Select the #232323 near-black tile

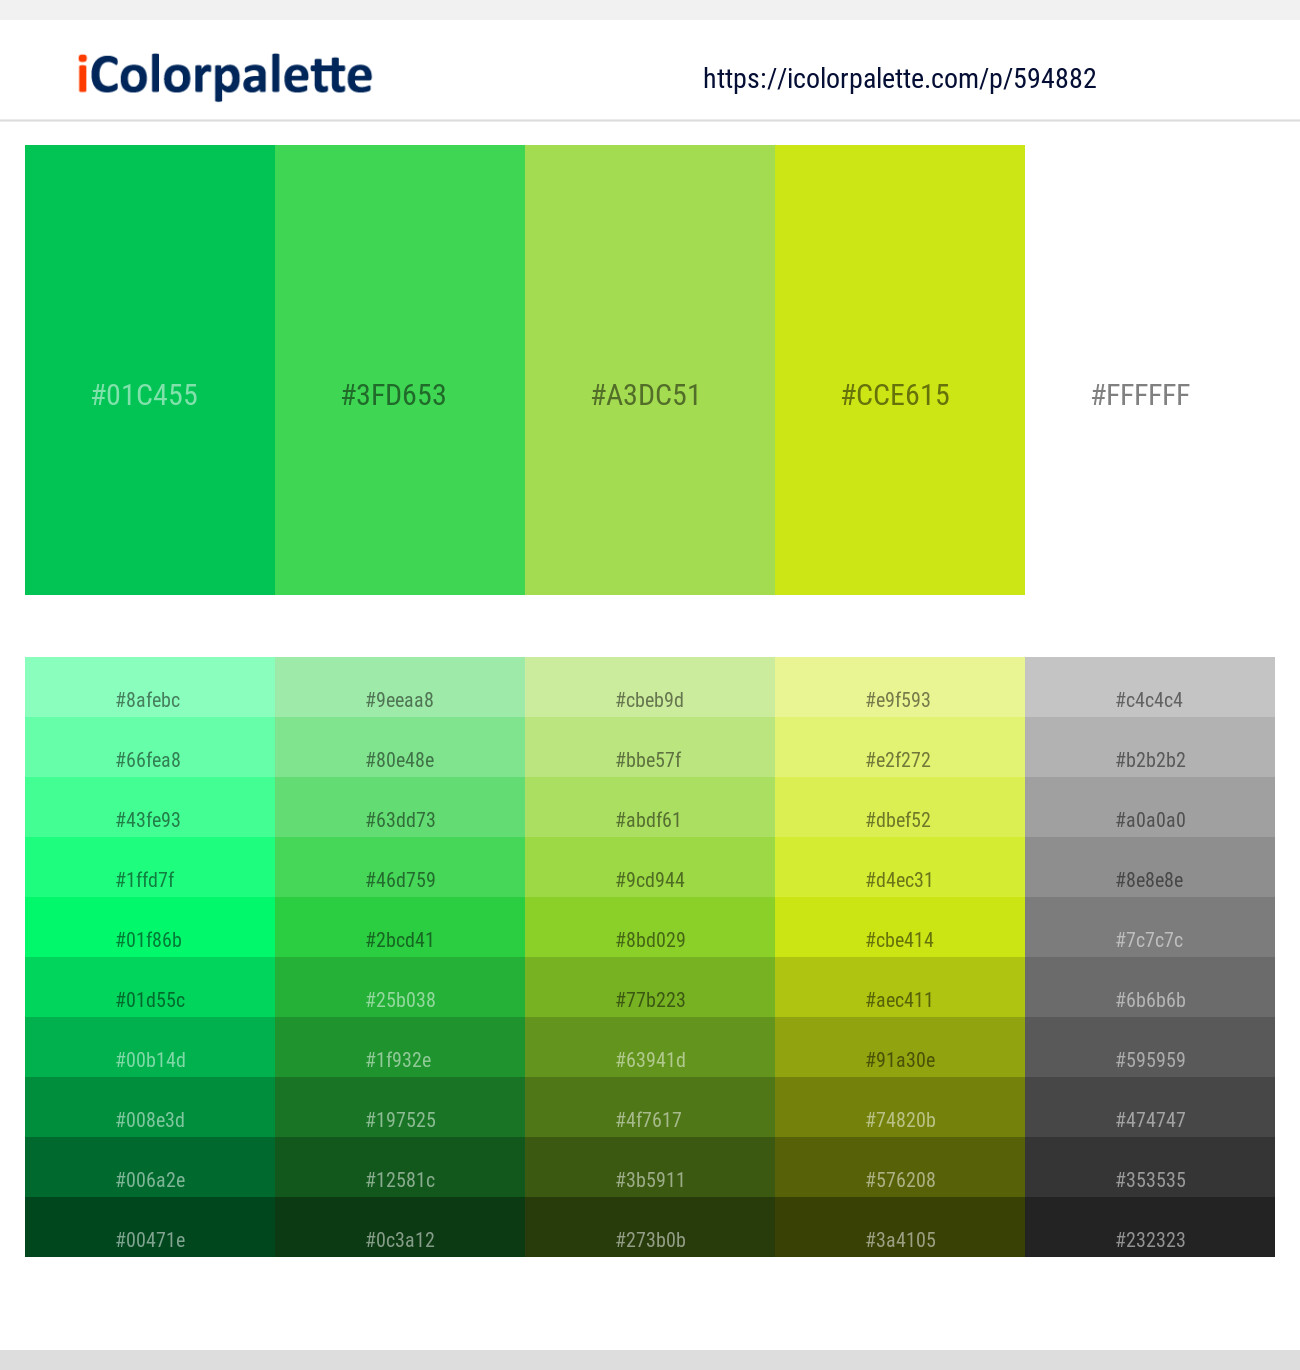[1149, 1239]
